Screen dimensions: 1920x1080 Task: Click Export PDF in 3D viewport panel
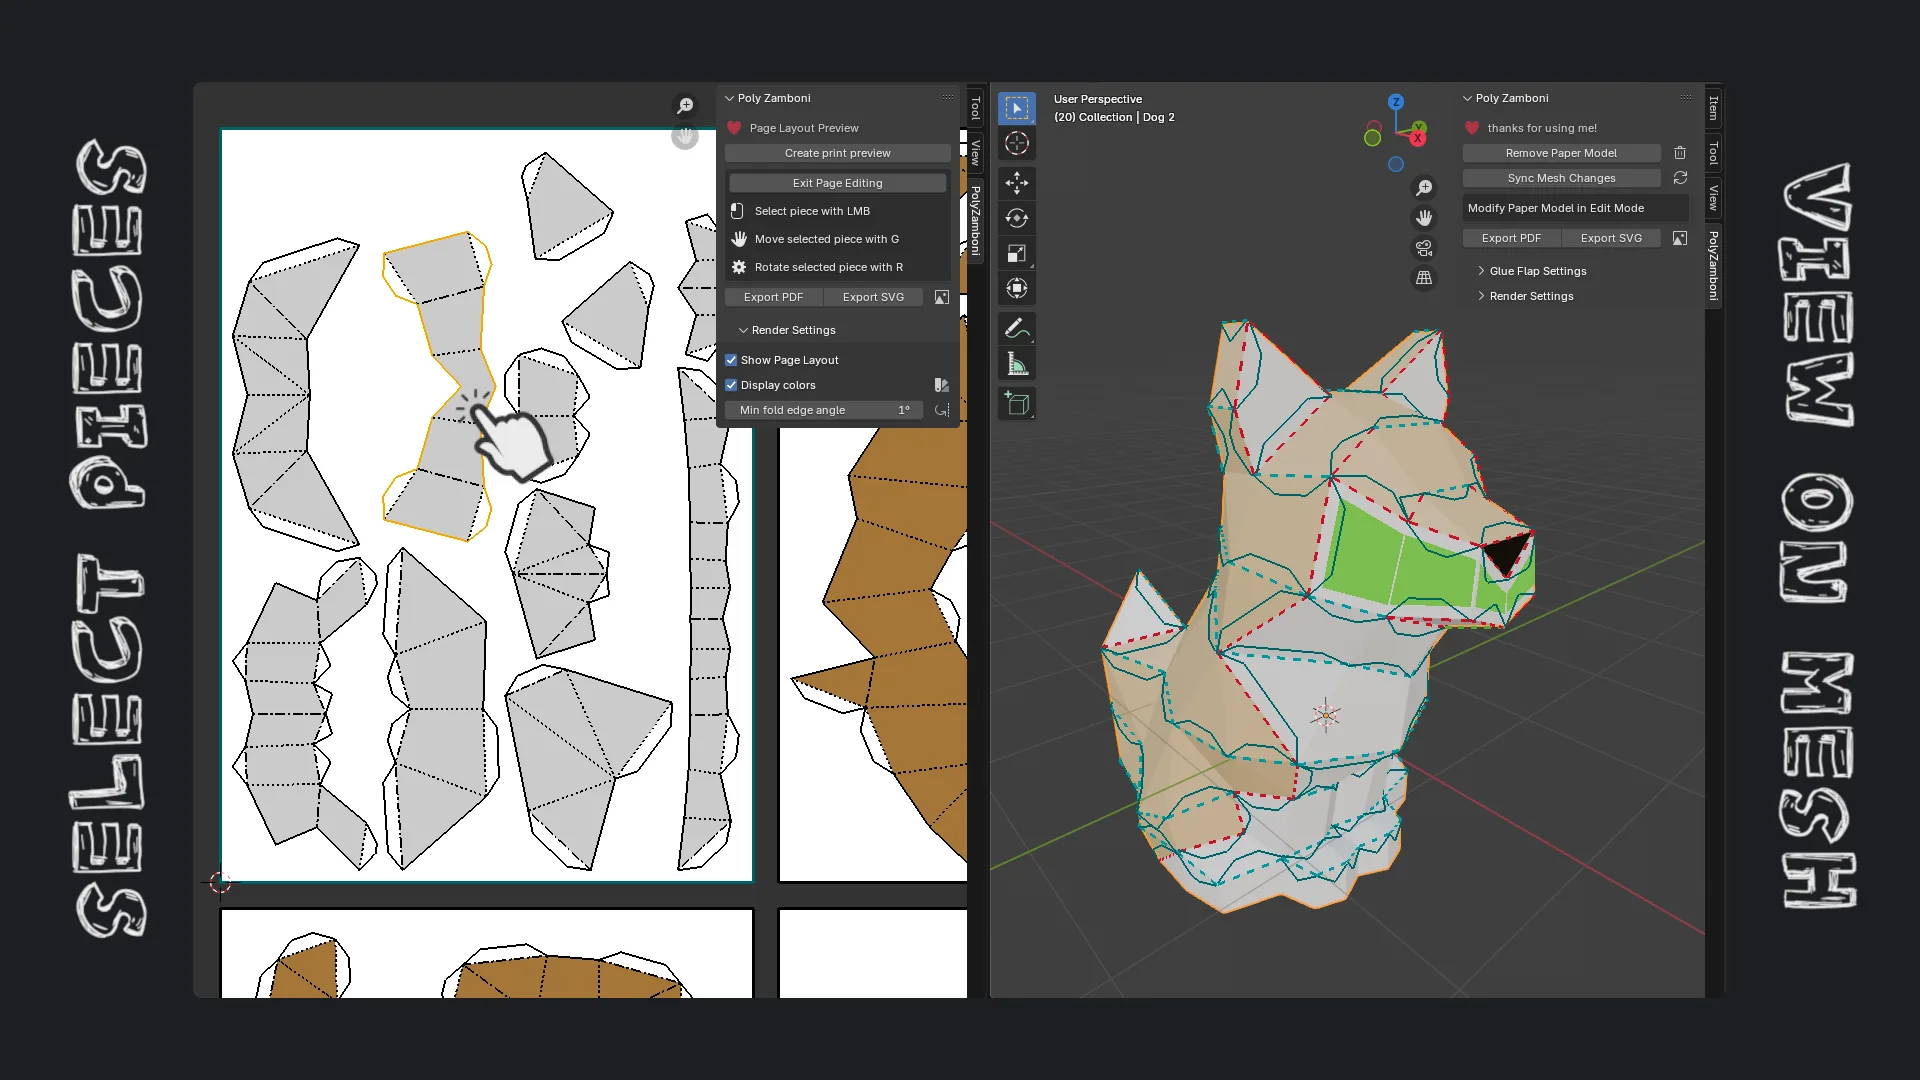[x=1511, y=238]
